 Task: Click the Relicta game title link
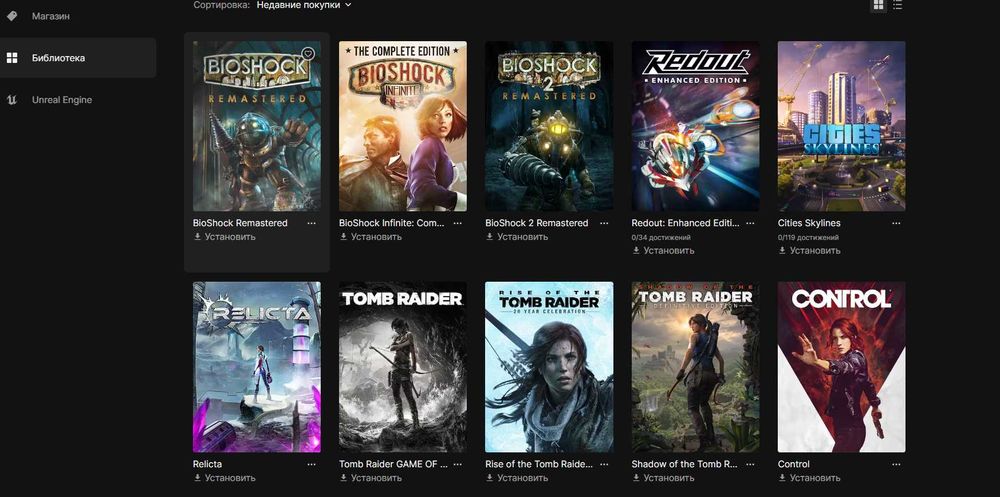click(x=207, y=464)
